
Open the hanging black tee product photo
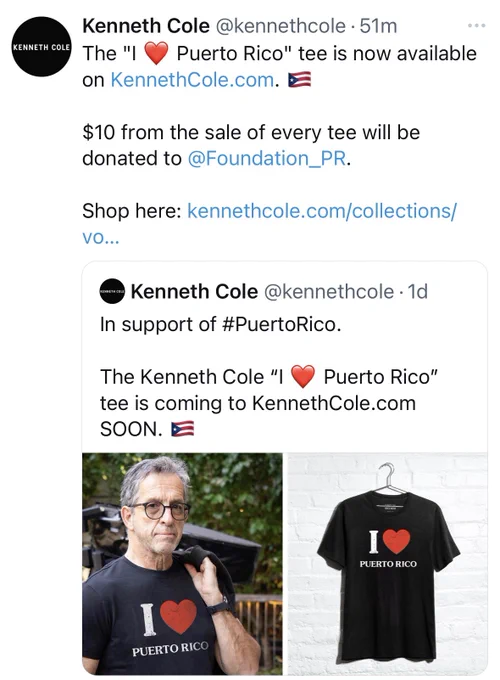pyautogui.click(x=388, y=563)
